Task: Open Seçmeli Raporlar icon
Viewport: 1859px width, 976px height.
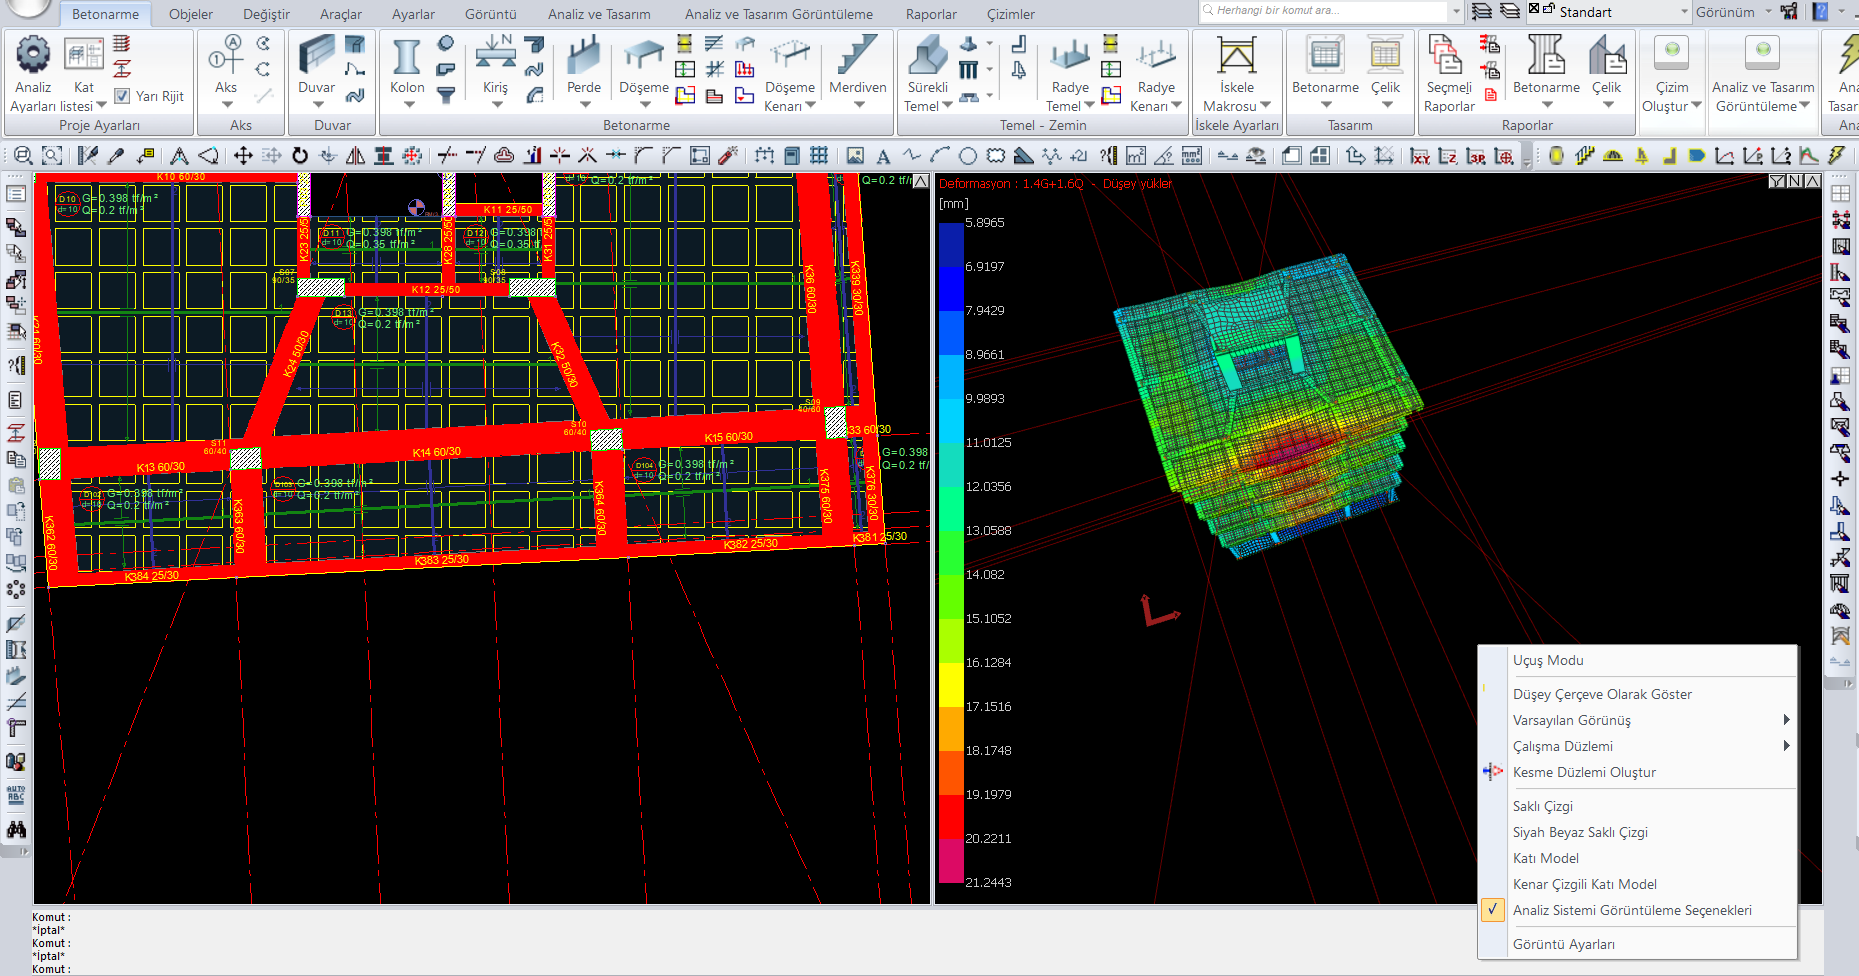Action: click(x=1445, y=54)
